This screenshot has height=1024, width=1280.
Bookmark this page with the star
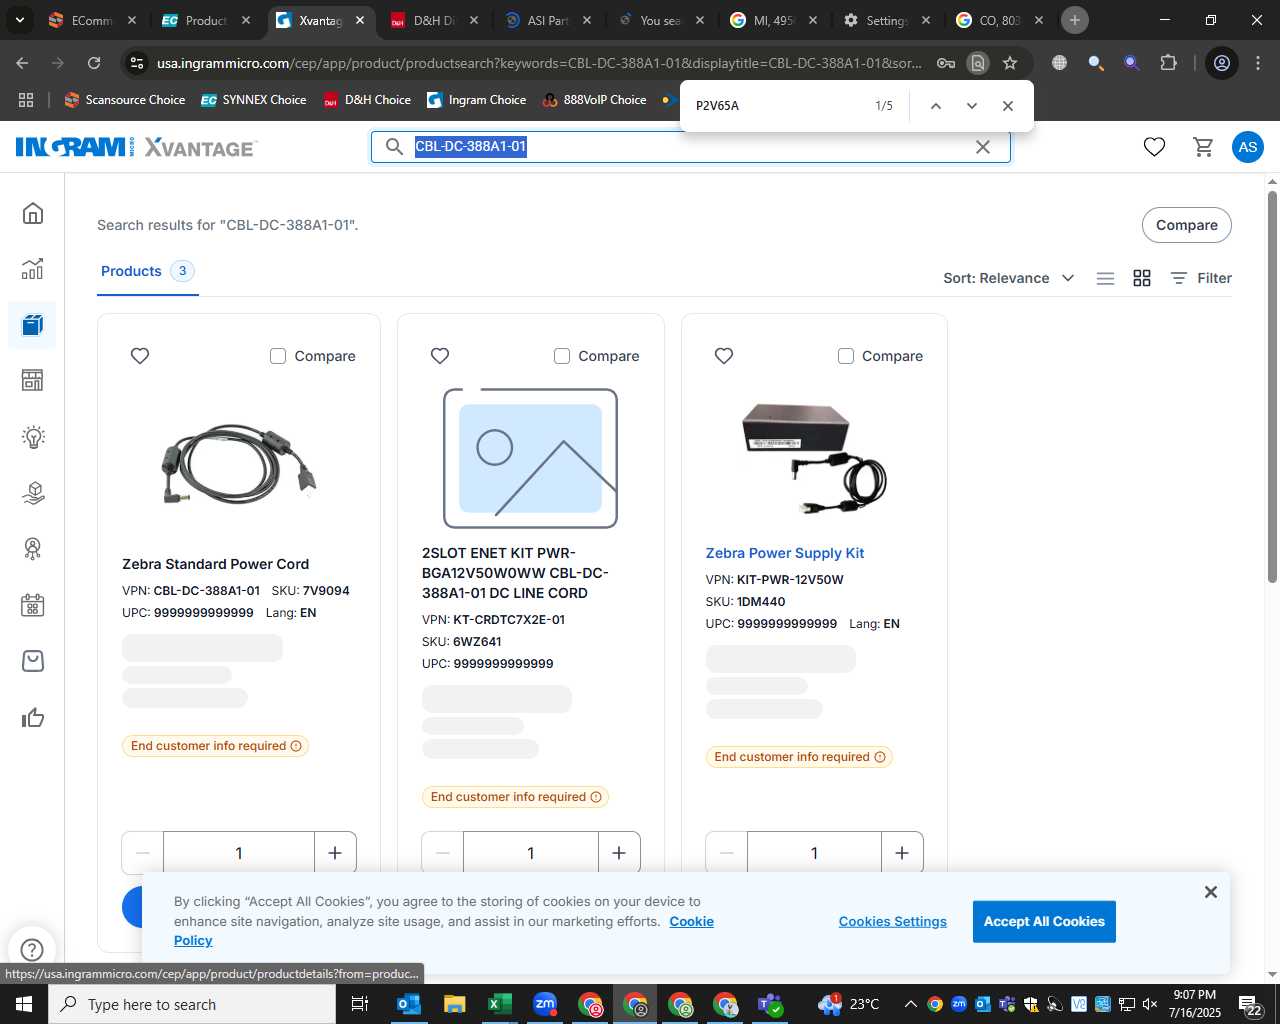pyautogui.click(x=1010, y=63)
